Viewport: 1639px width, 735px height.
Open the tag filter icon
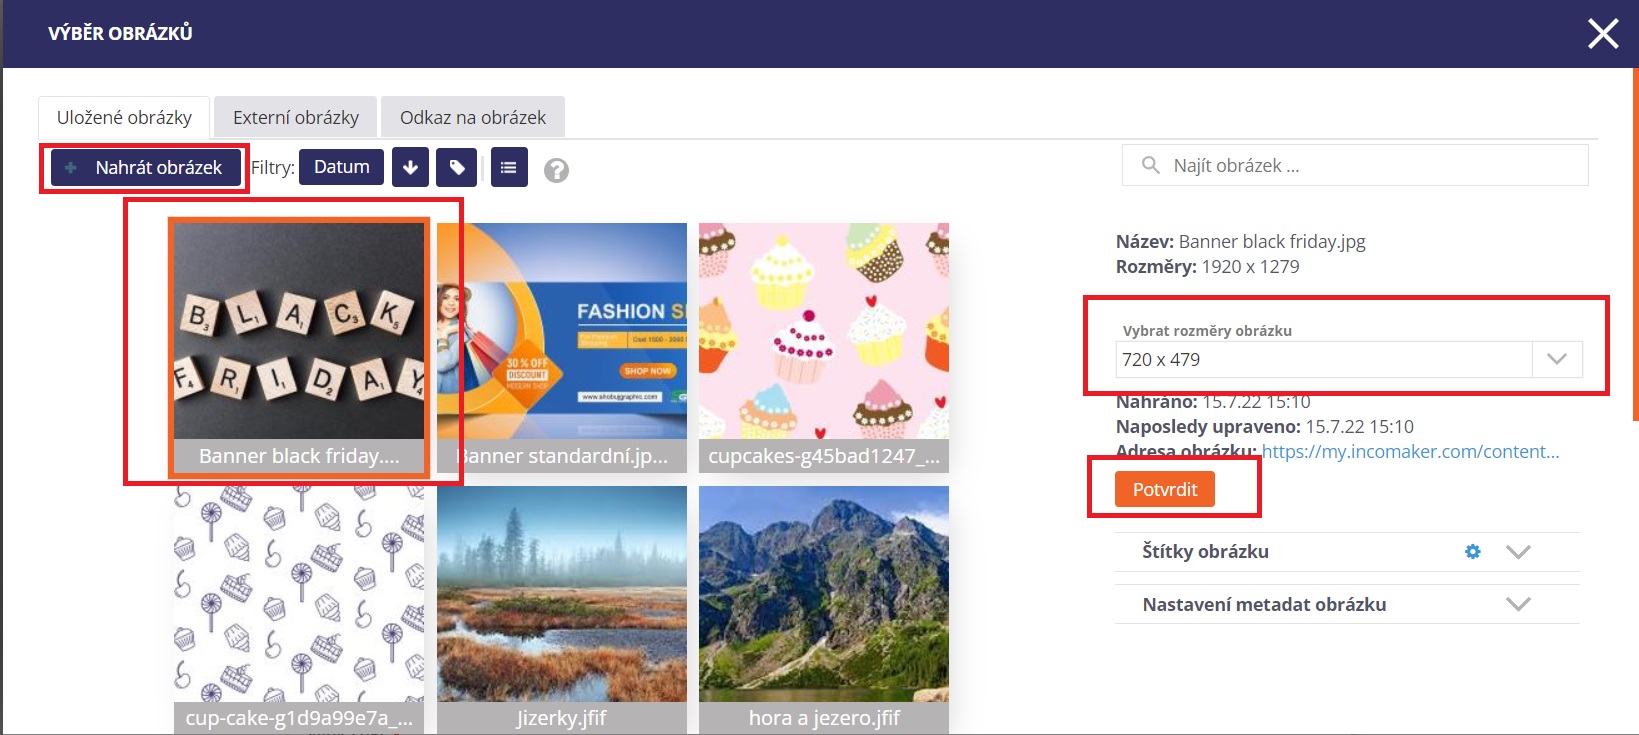point(457,167)
